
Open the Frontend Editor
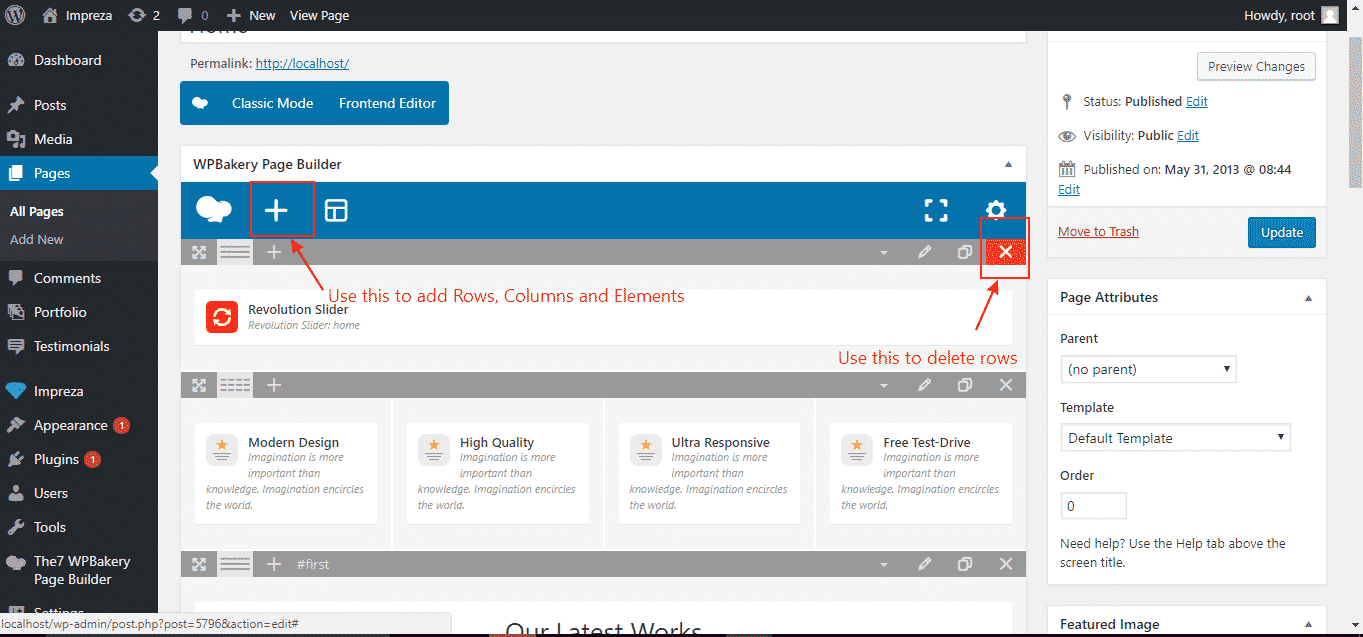pyautogui.click(x=387, y=103)
